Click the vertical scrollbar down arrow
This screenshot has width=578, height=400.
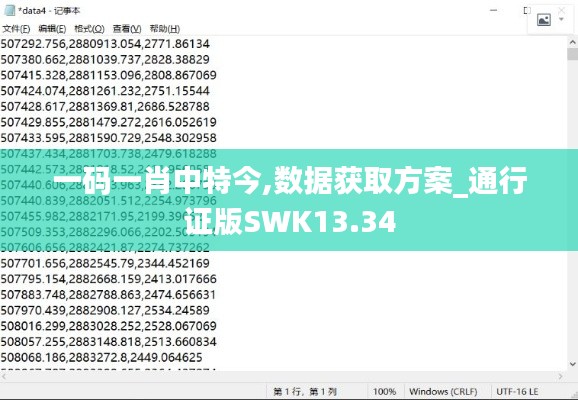click(x=572, y=364)
